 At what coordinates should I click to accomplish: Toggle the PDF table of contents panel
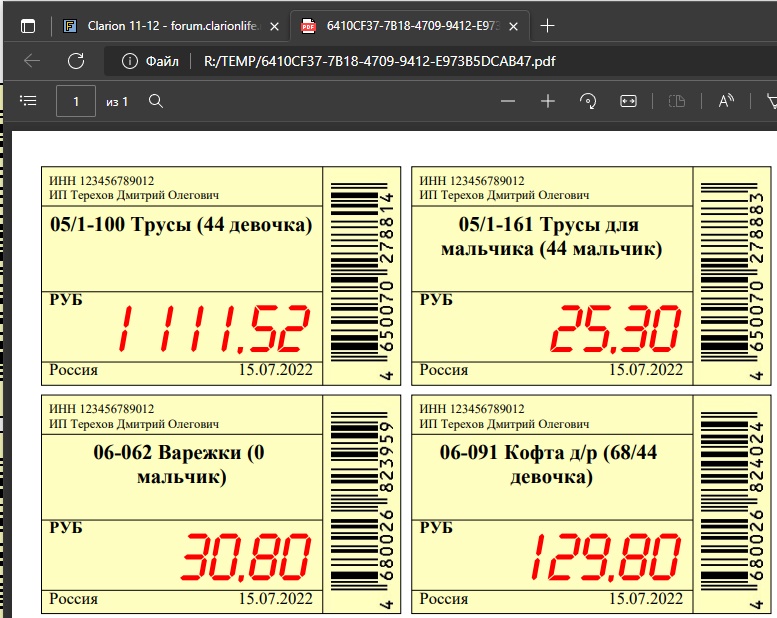pos(28,101)
